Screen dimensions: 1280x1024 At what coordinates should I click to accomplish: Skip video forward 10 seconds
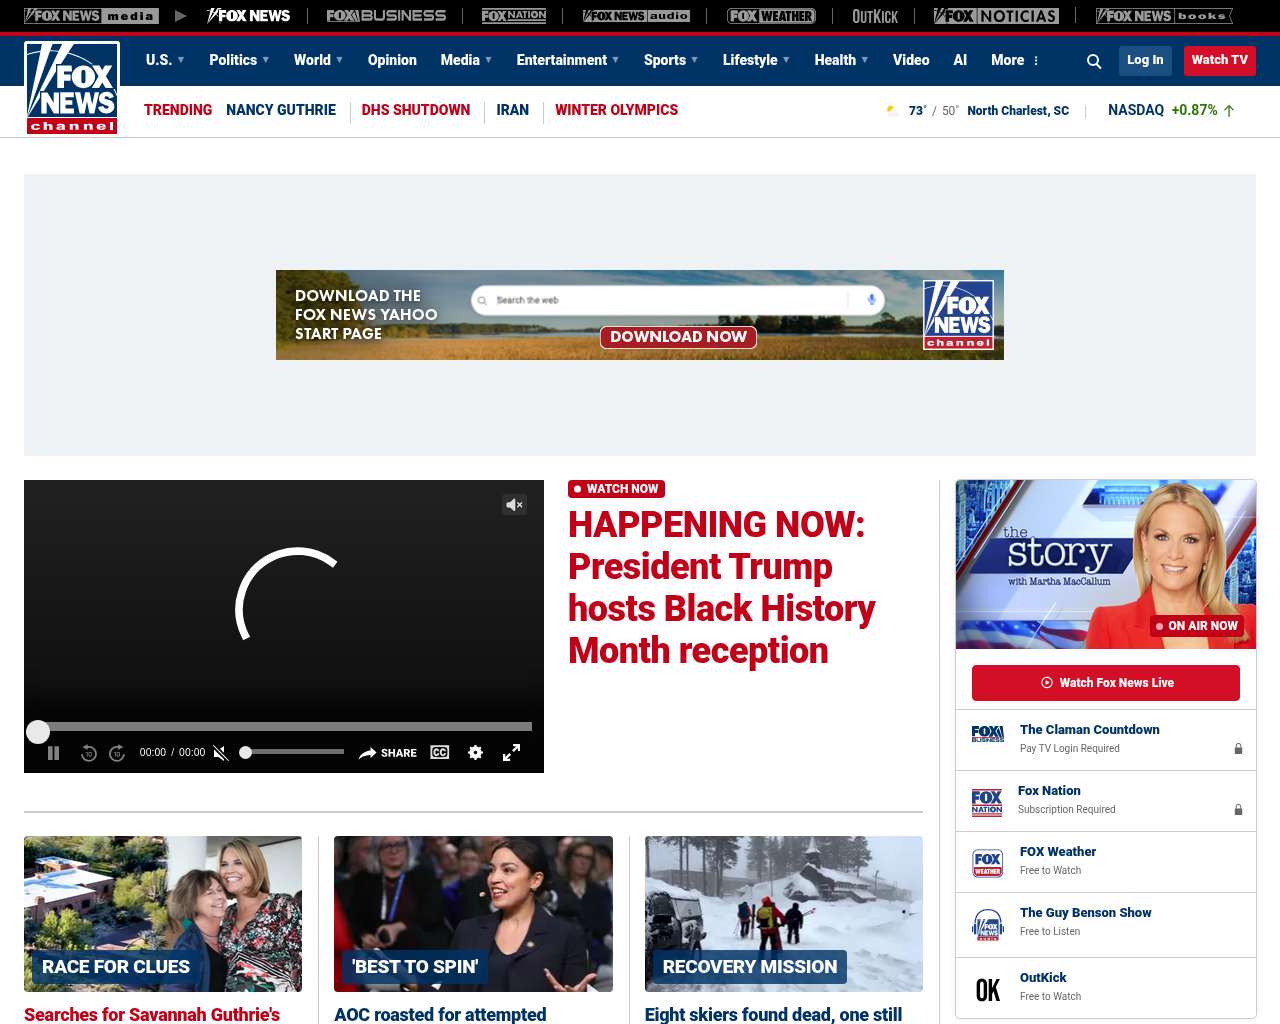[117, 753]
